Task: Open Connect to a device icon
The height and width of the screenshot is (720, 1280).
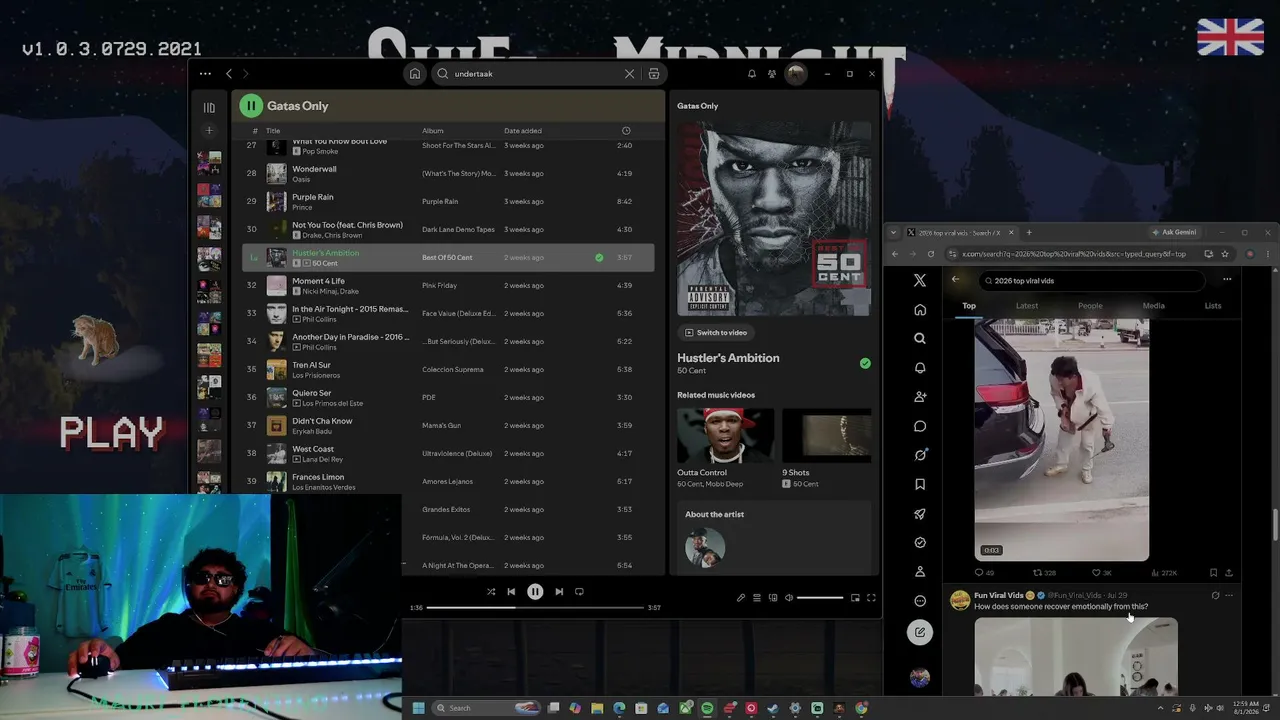Action: click(773, 598)
